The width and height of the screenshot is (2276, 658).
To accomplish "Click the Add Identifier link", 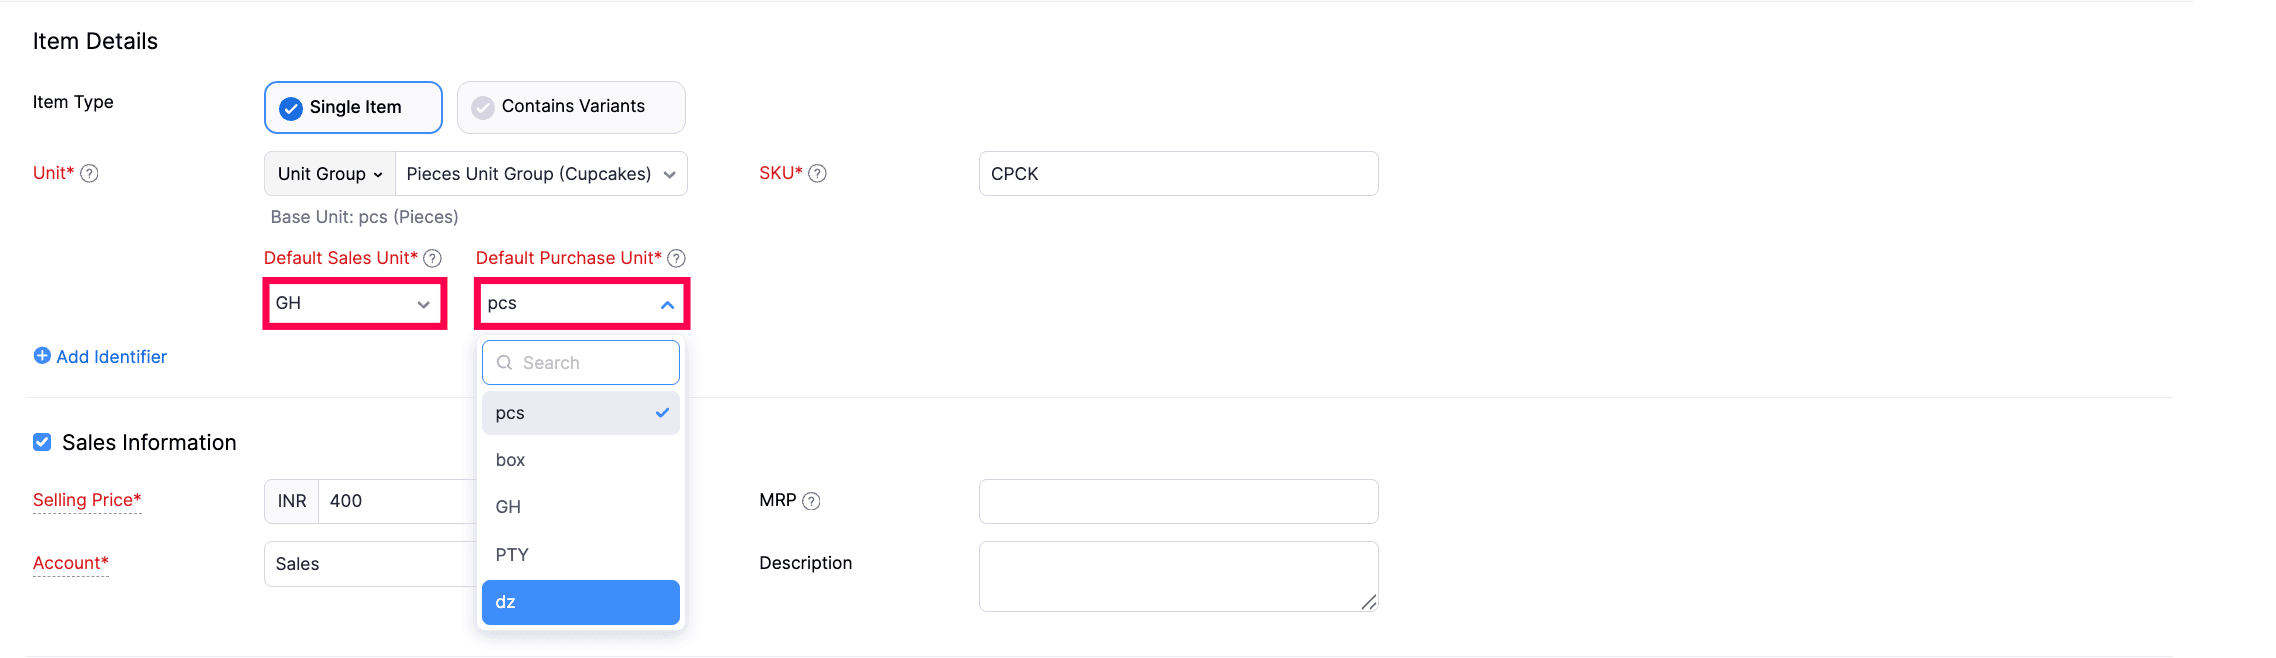I will tap(110, 356).
